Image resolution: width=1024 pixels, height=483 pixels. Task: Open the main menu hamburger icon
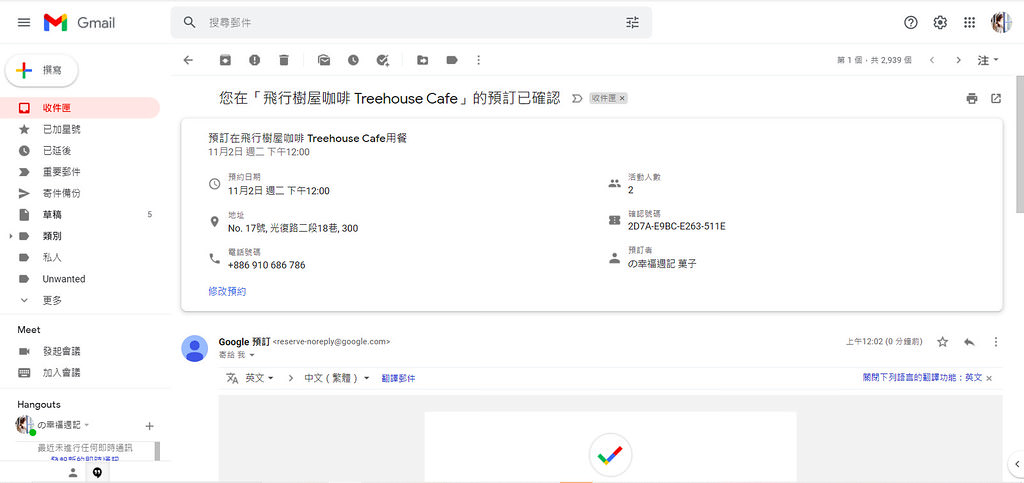pos(24,23)
